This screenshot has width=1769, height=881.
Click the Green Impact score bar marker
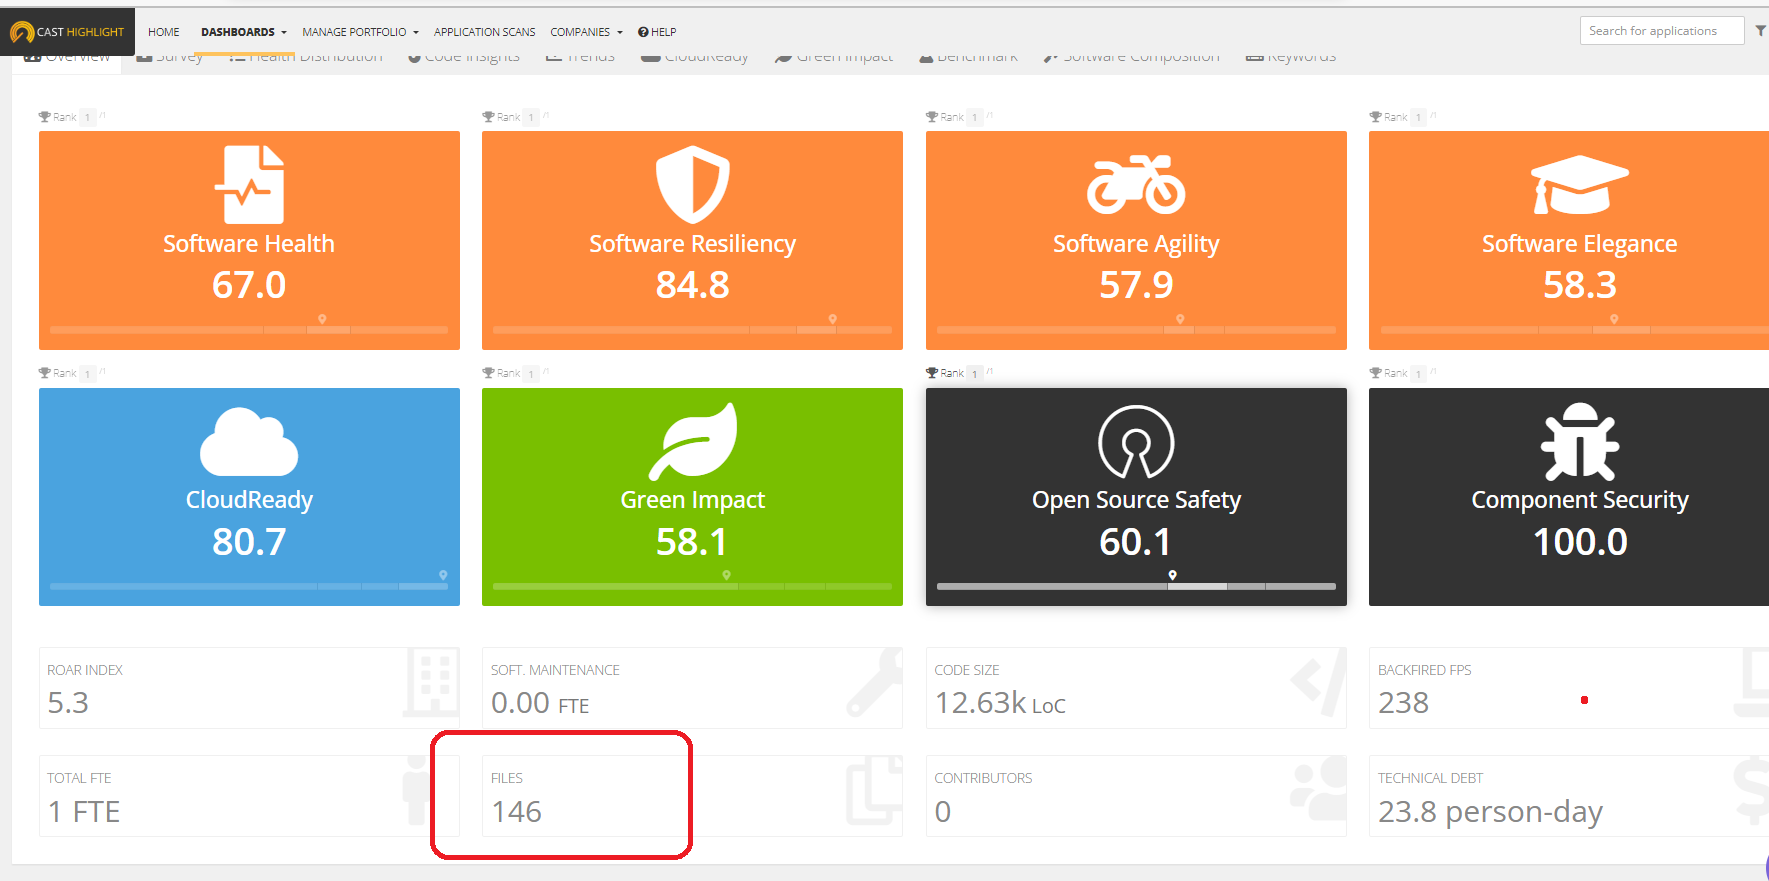726,575
